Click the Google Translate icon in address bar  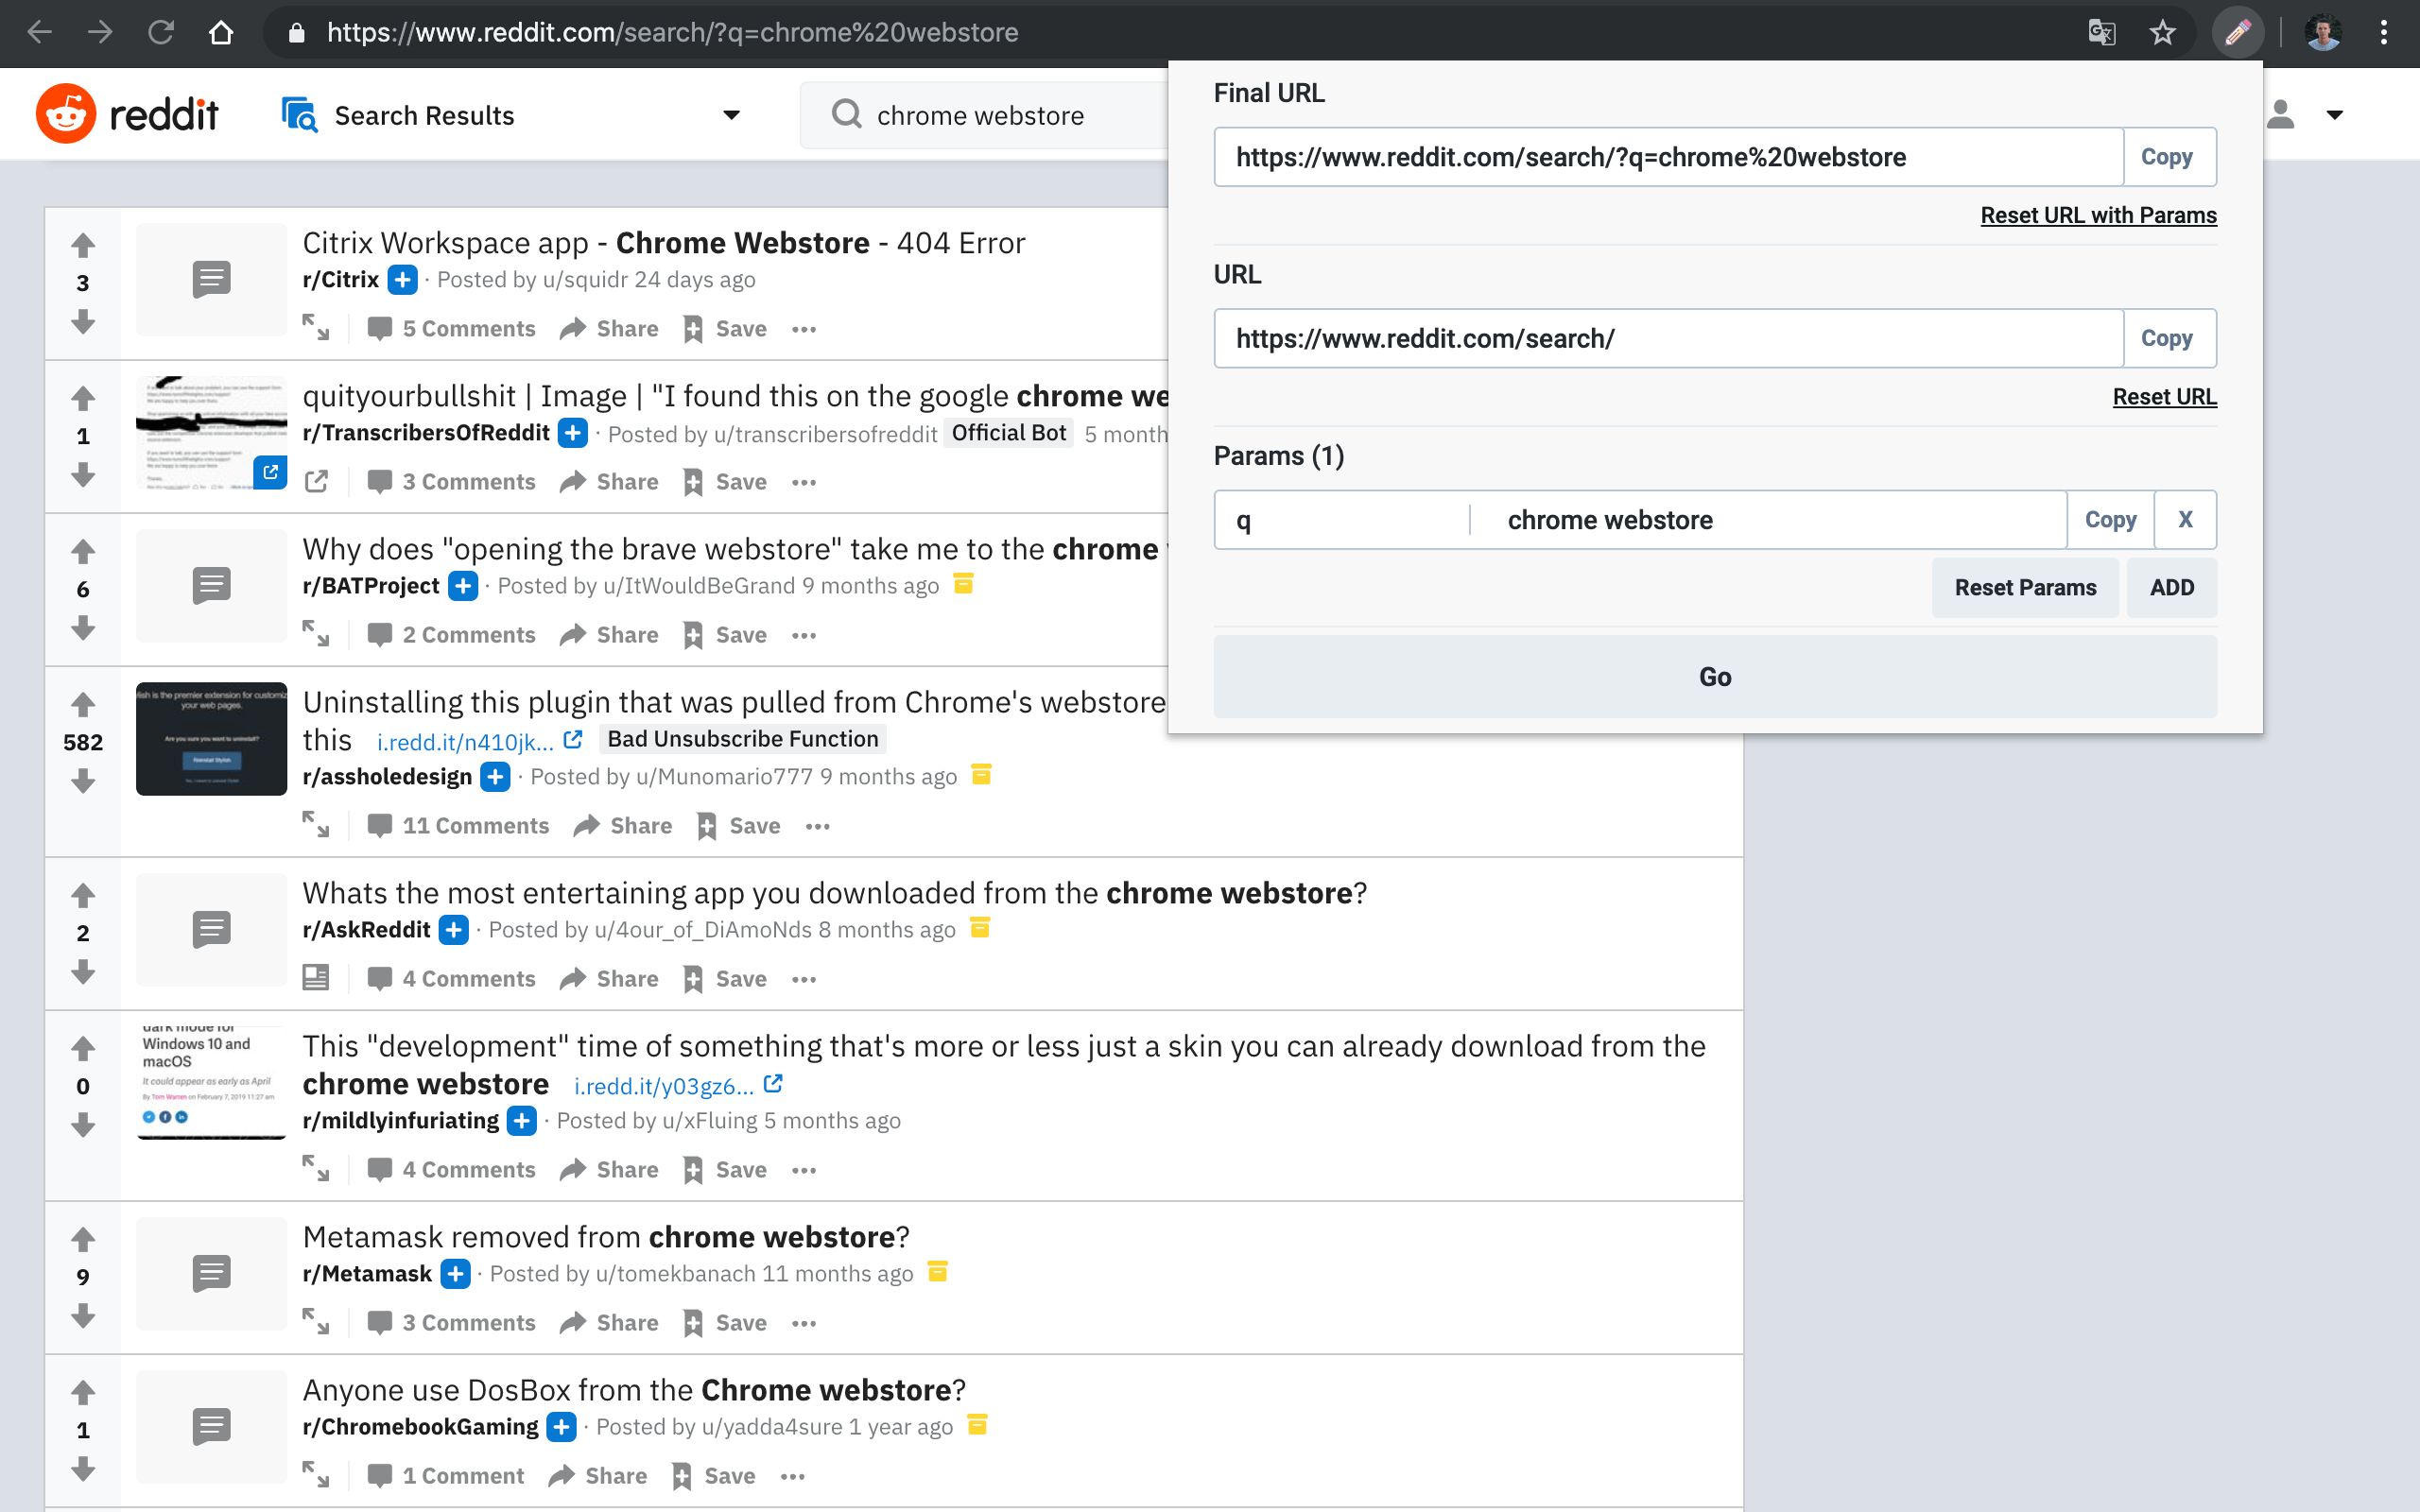click(x=2100, y=32)
